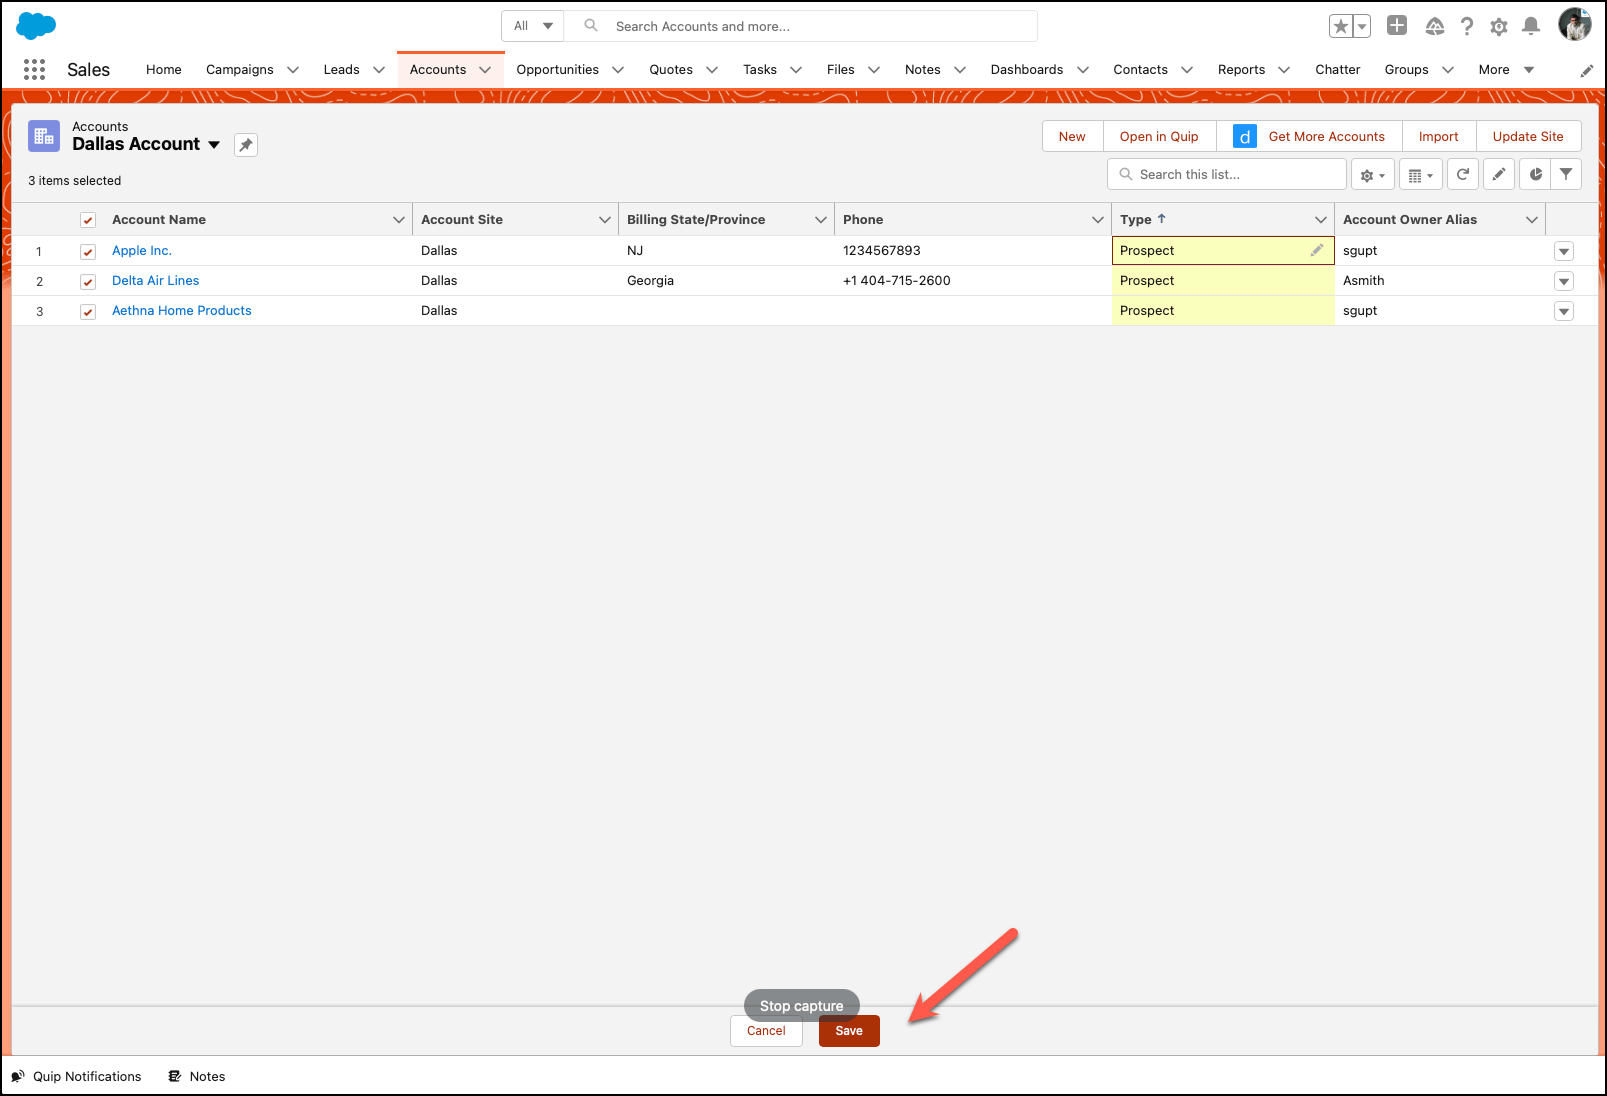Screen dimensions: 1607x1096
Task: Open the List View Controls gear
Action: (1373, 175)
